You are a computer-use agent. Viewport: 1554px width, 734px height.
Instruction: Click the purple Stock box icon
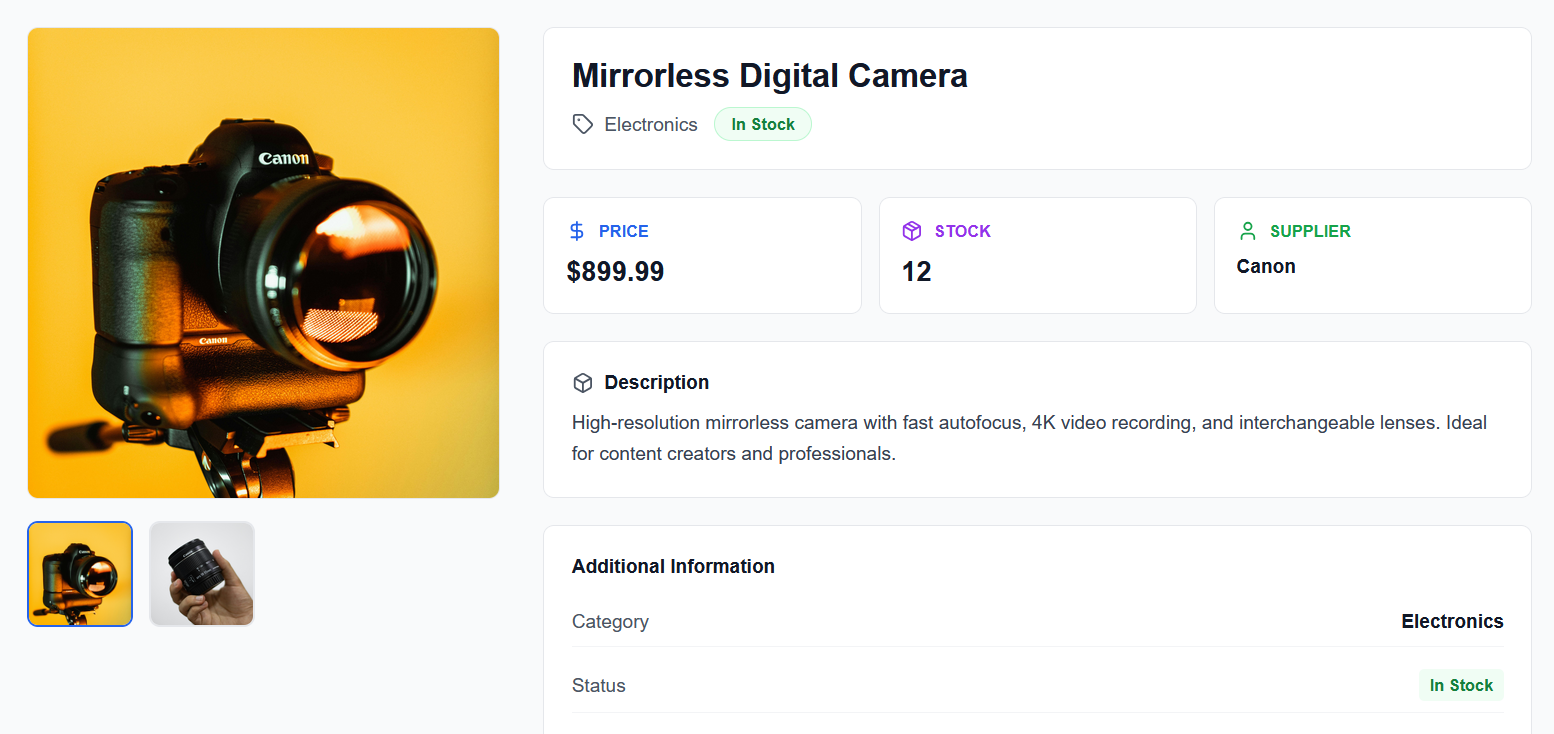pos(911,231)
